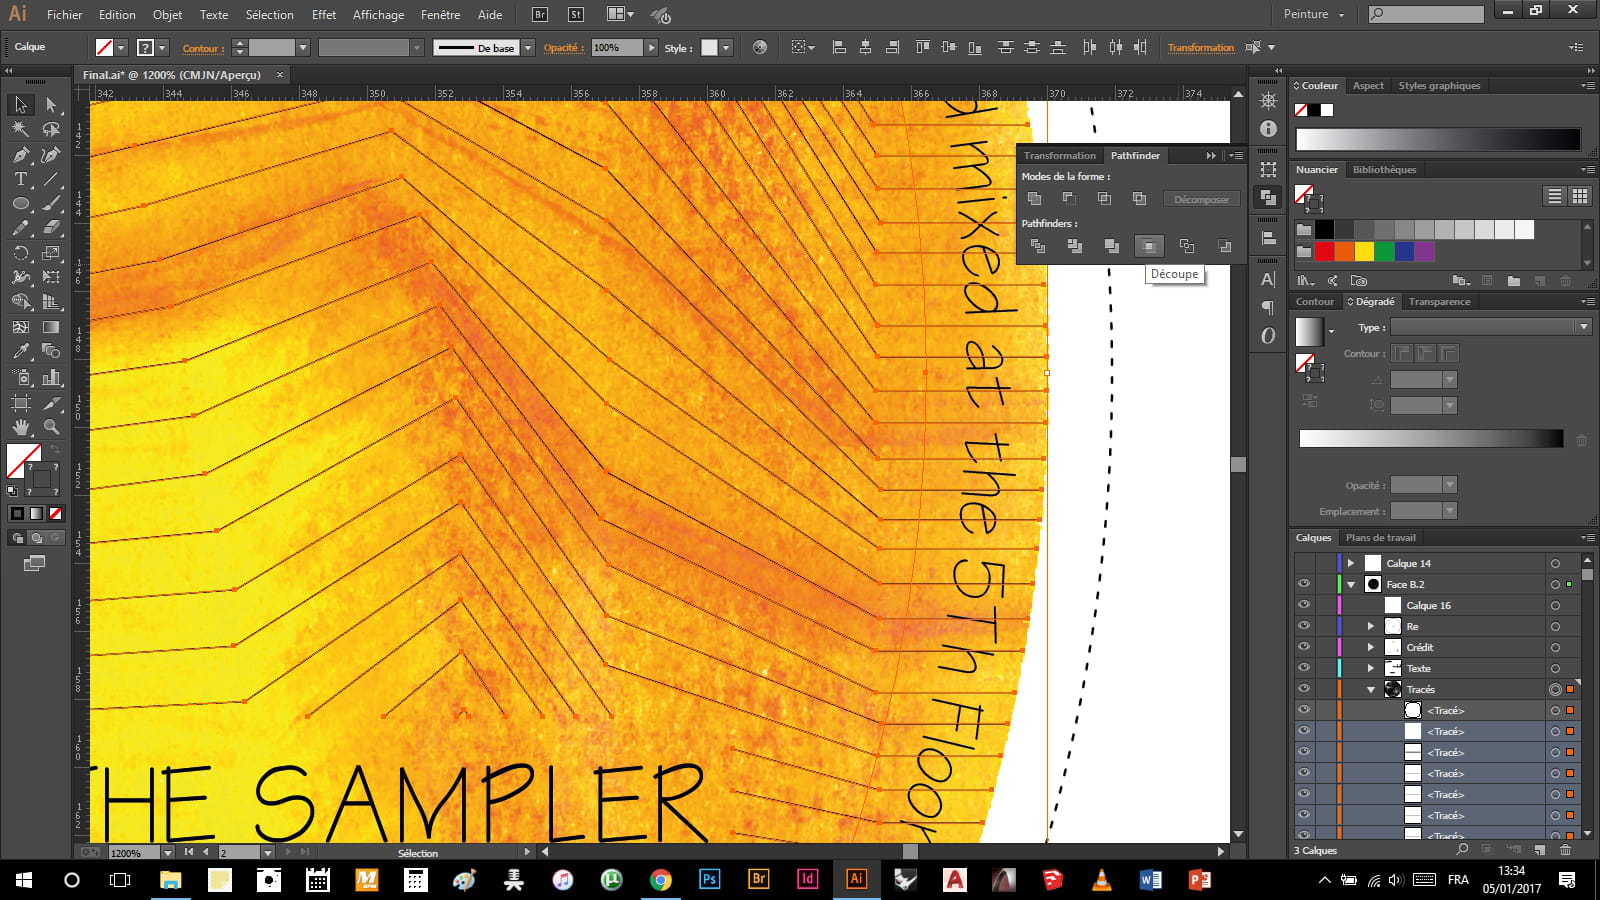This screenshot has height=900, width=1600.
Task: Click the orange Transformation link in control bar
Action: [x=1200, y=47]
